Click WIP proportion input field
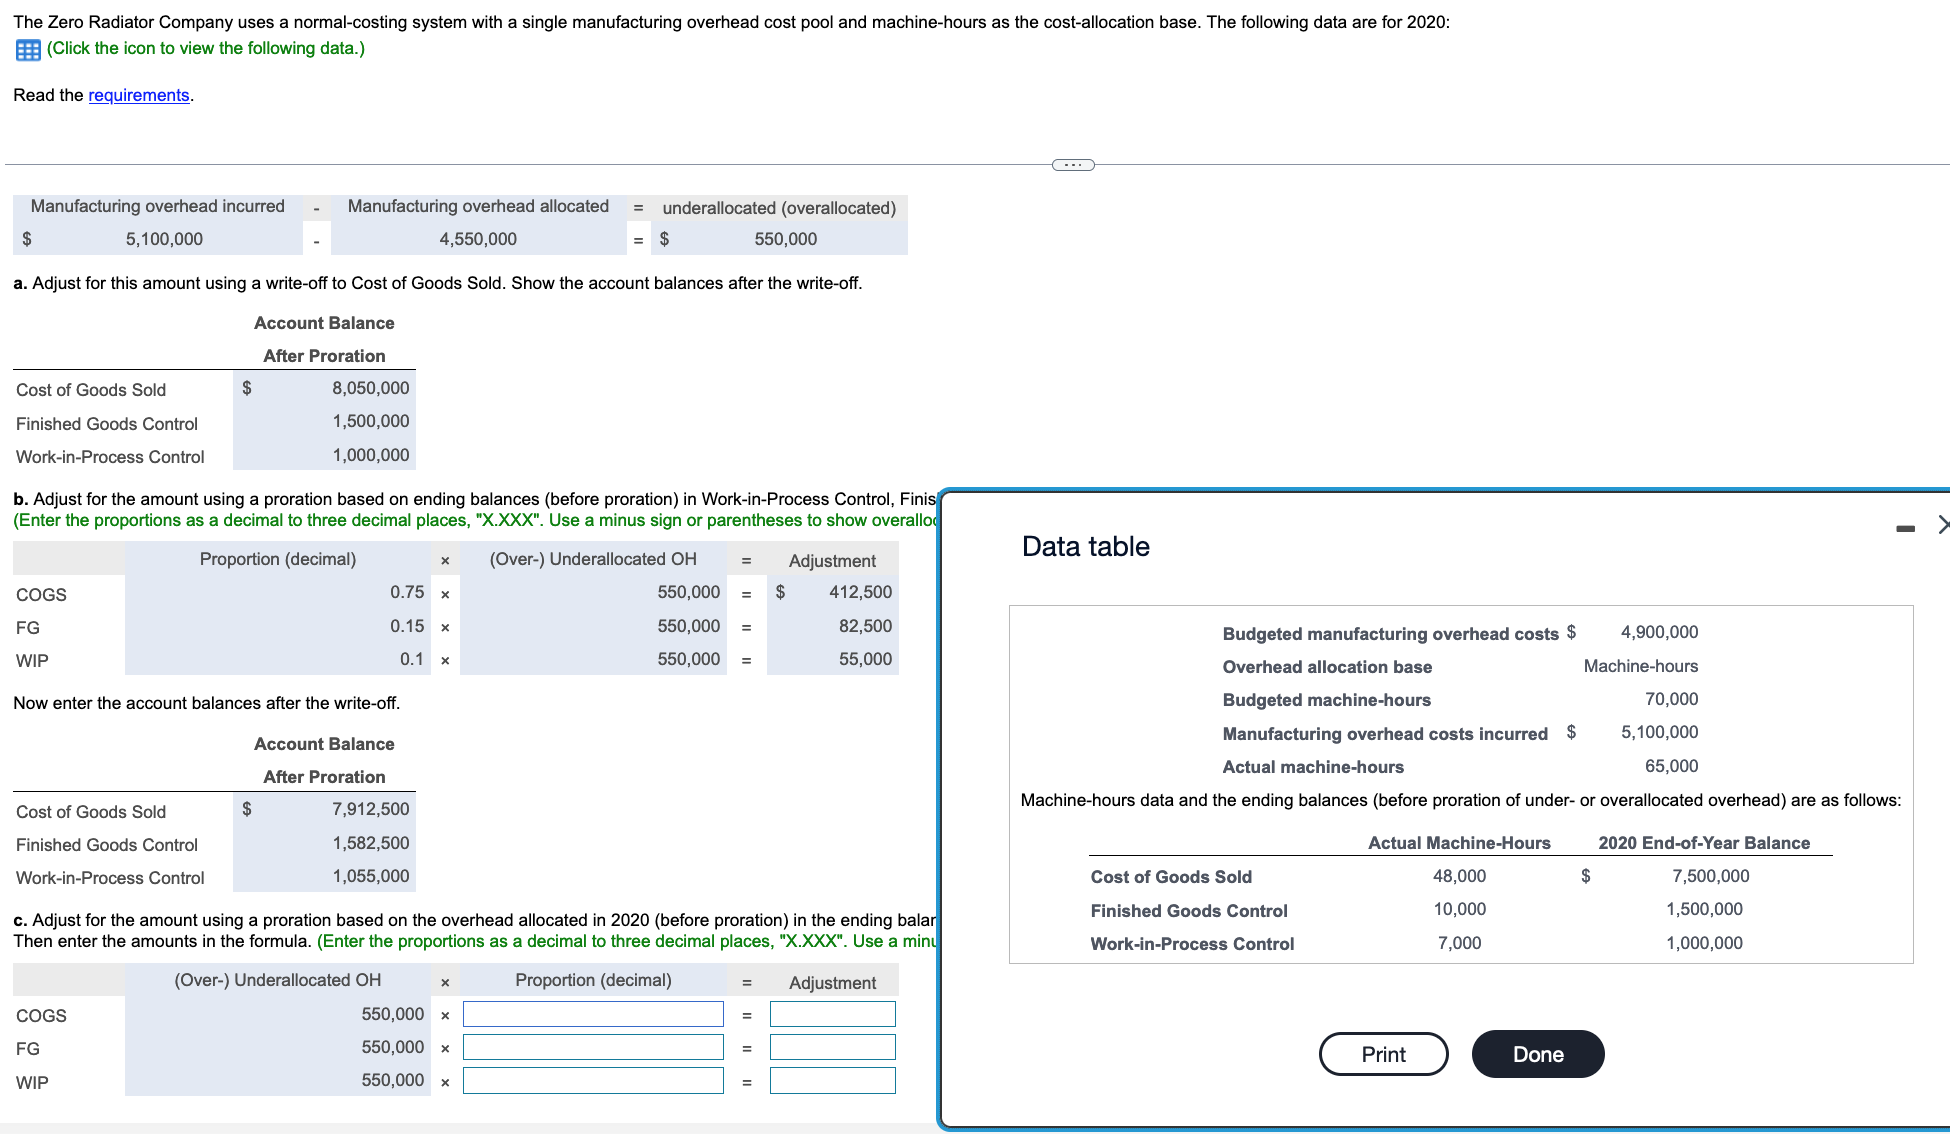 tap(593, 1081)
